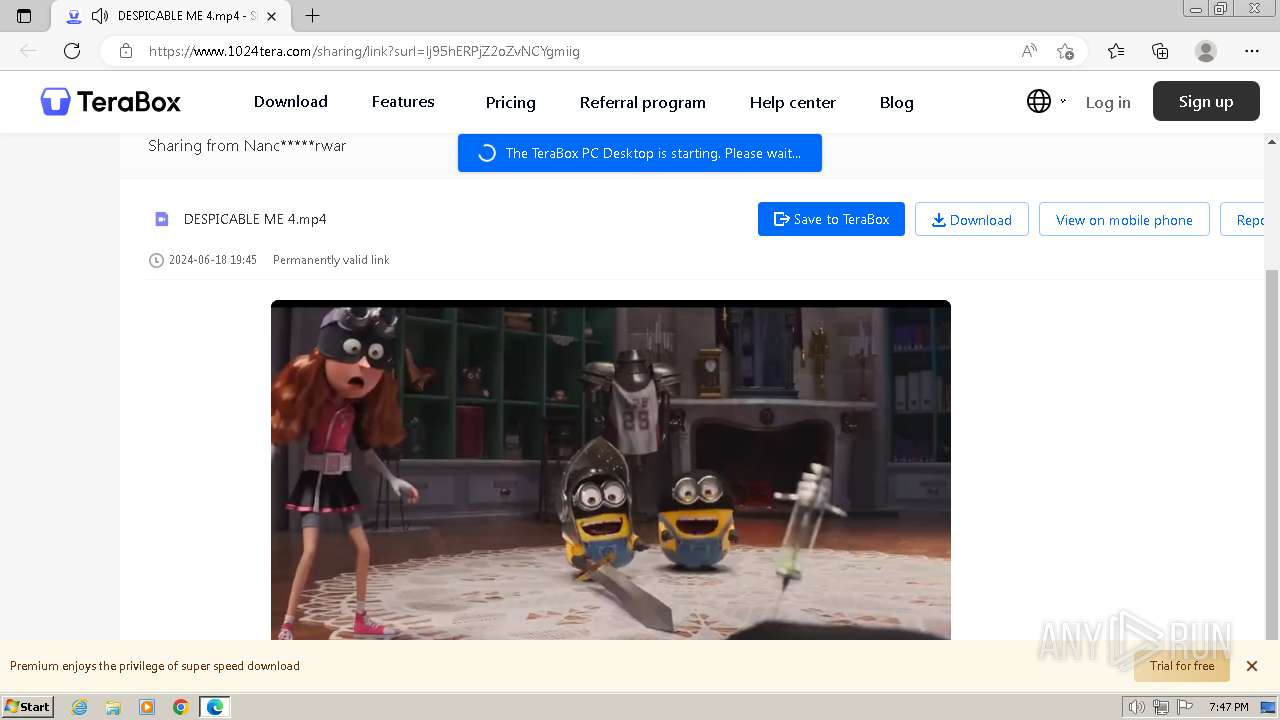Open the Read aloud icon in address bar

(1029, 51)
